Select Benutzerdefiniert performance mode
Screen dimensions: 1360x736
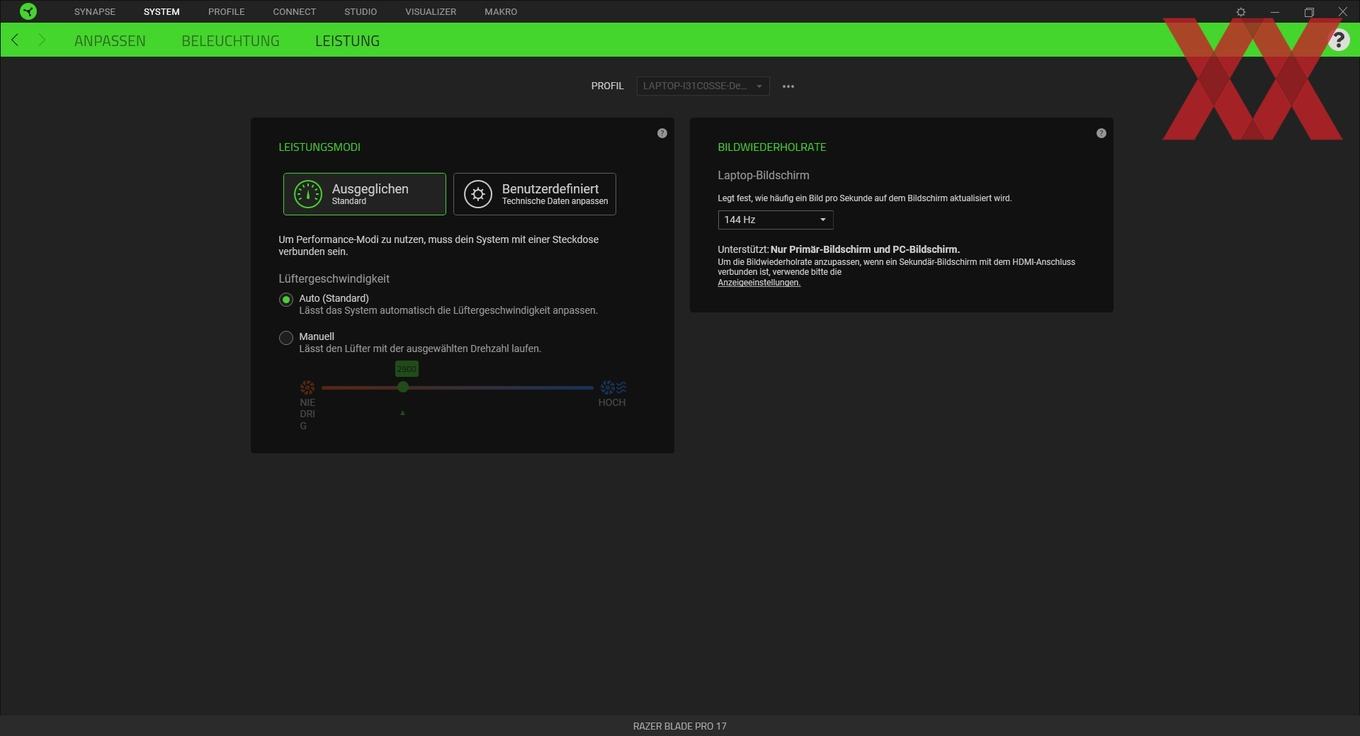[534, 194]
